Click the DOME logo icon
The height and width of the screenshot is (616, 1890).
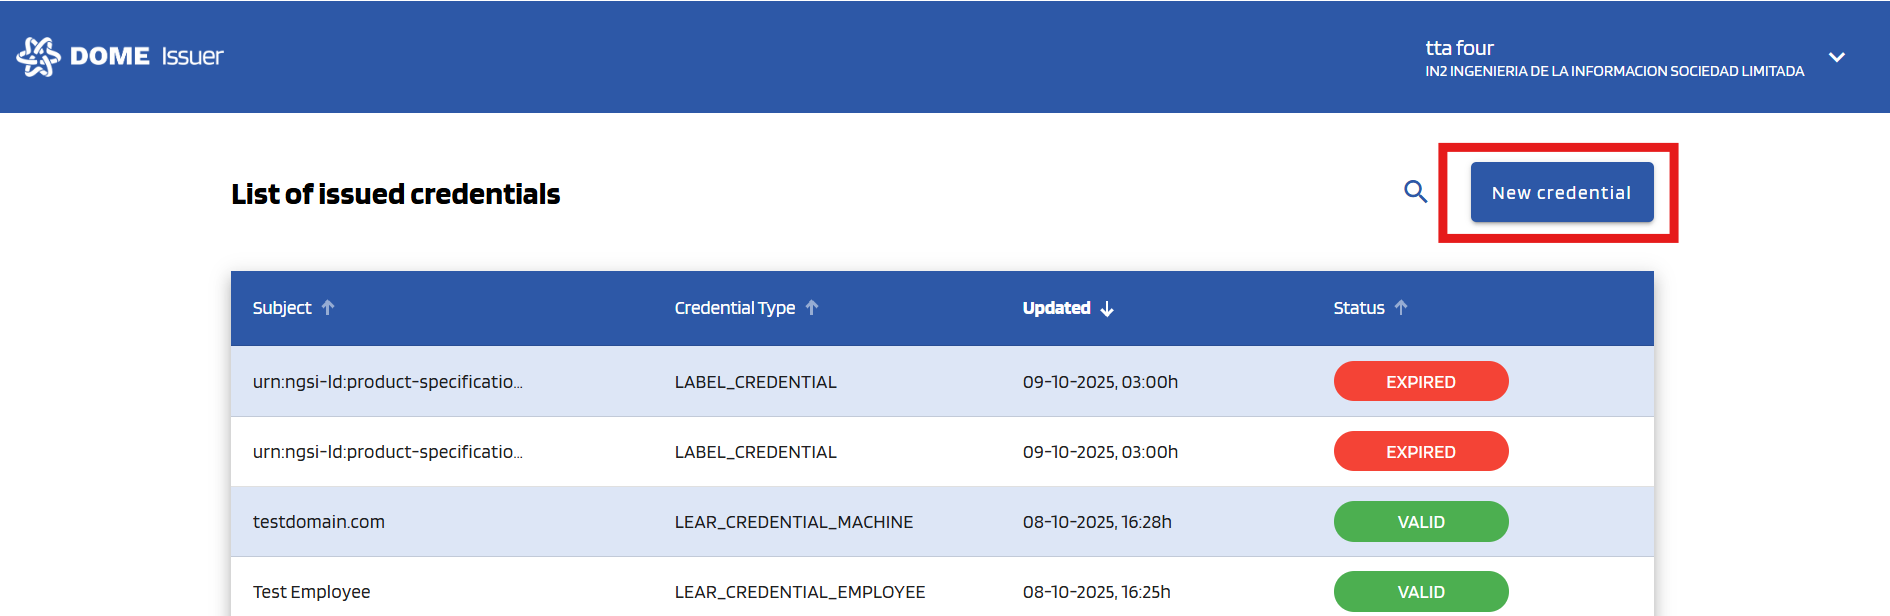38,57
